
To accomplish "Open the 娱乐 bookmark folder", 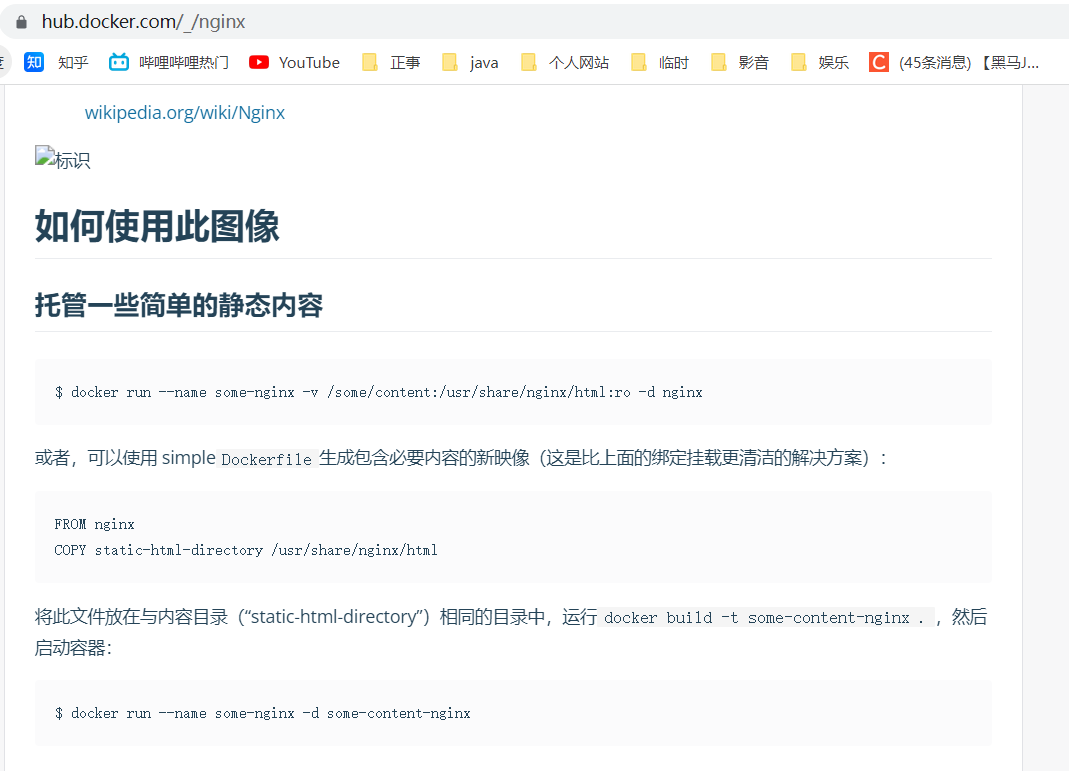I will tap(819, 63).
